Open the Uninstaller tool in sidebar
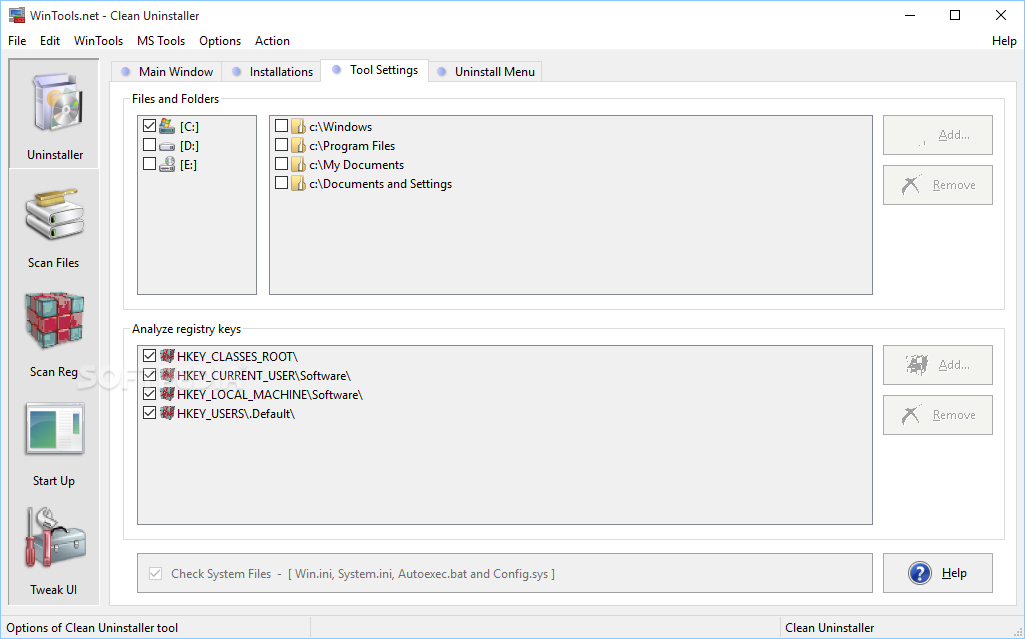This screenshot has height=639, width=1025. coord(54,114)
